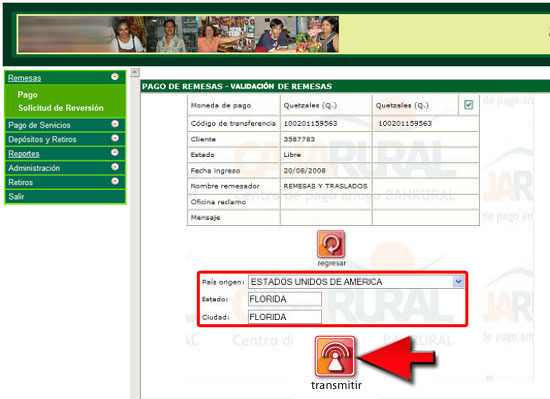Click the Ciudad input field

point(284,317)
